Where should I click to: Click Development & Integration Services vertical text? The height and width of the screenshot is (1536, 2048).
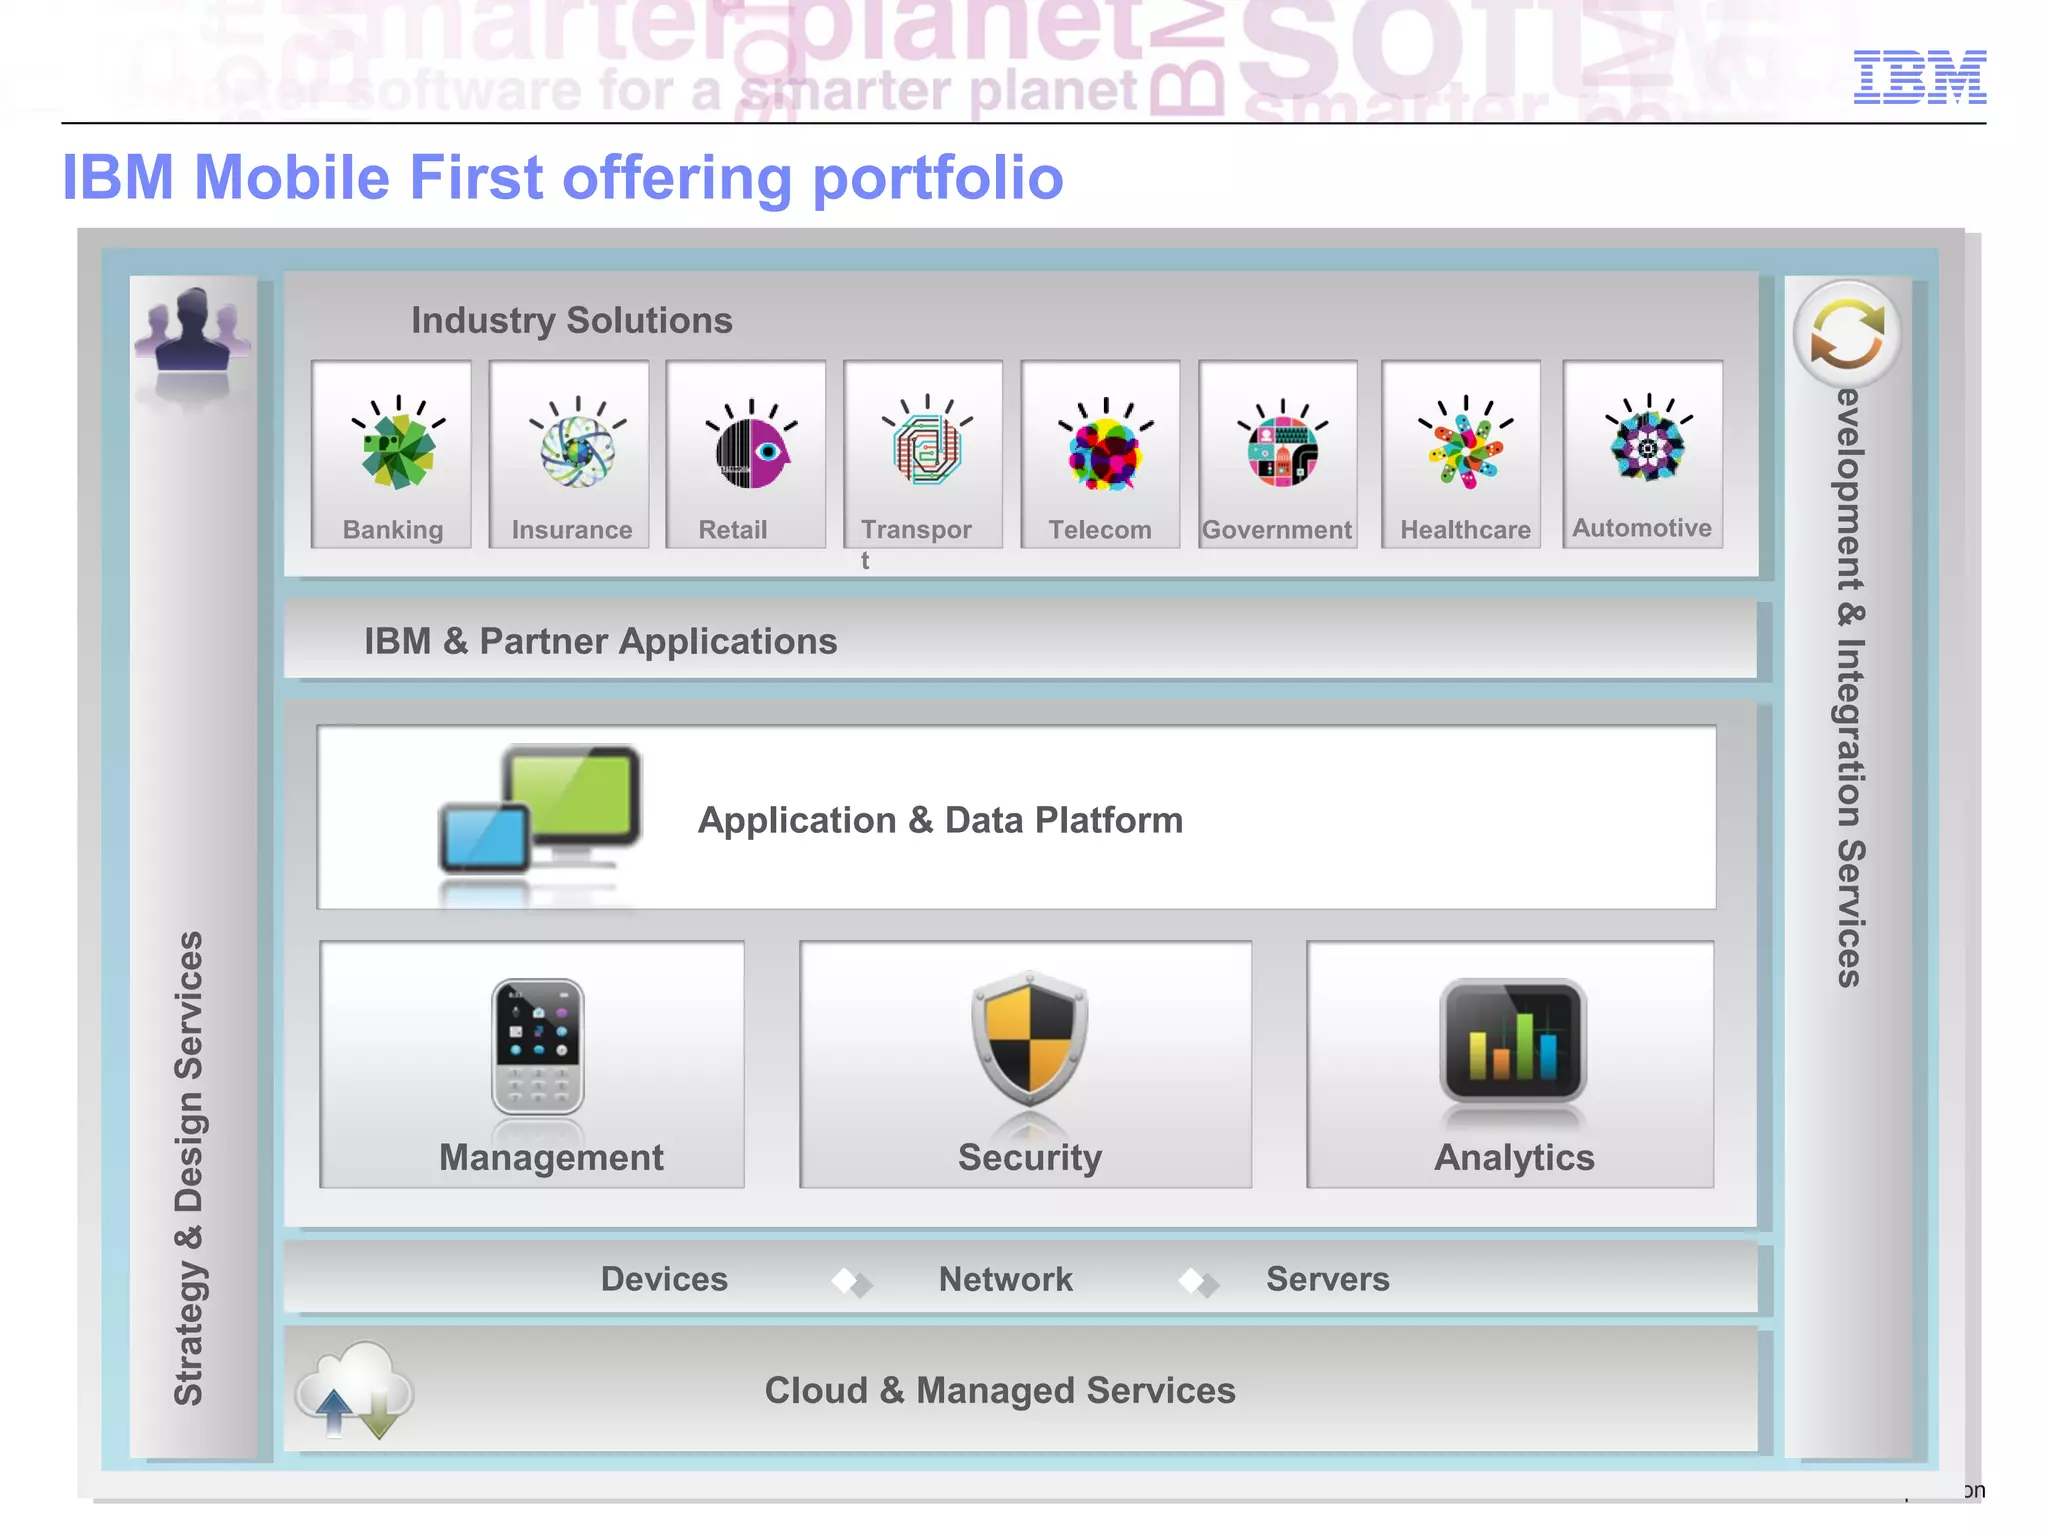click(1849, 688)
